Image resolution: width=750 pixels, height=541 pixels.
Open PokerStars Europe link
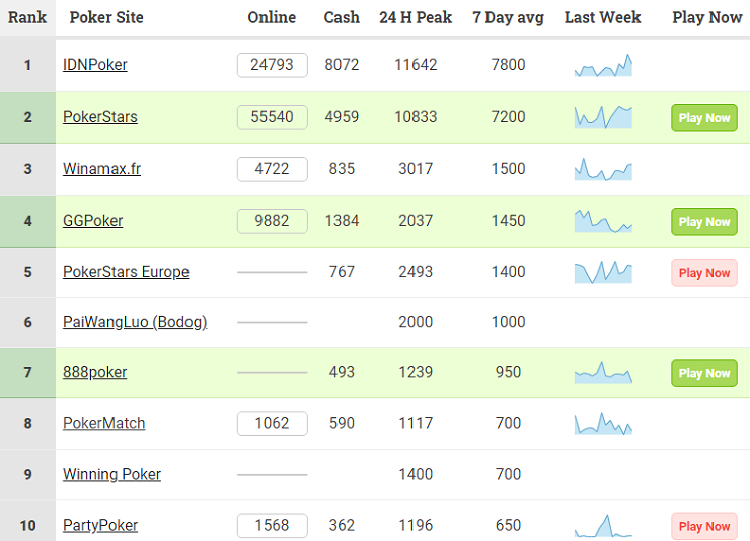point(126,272)
